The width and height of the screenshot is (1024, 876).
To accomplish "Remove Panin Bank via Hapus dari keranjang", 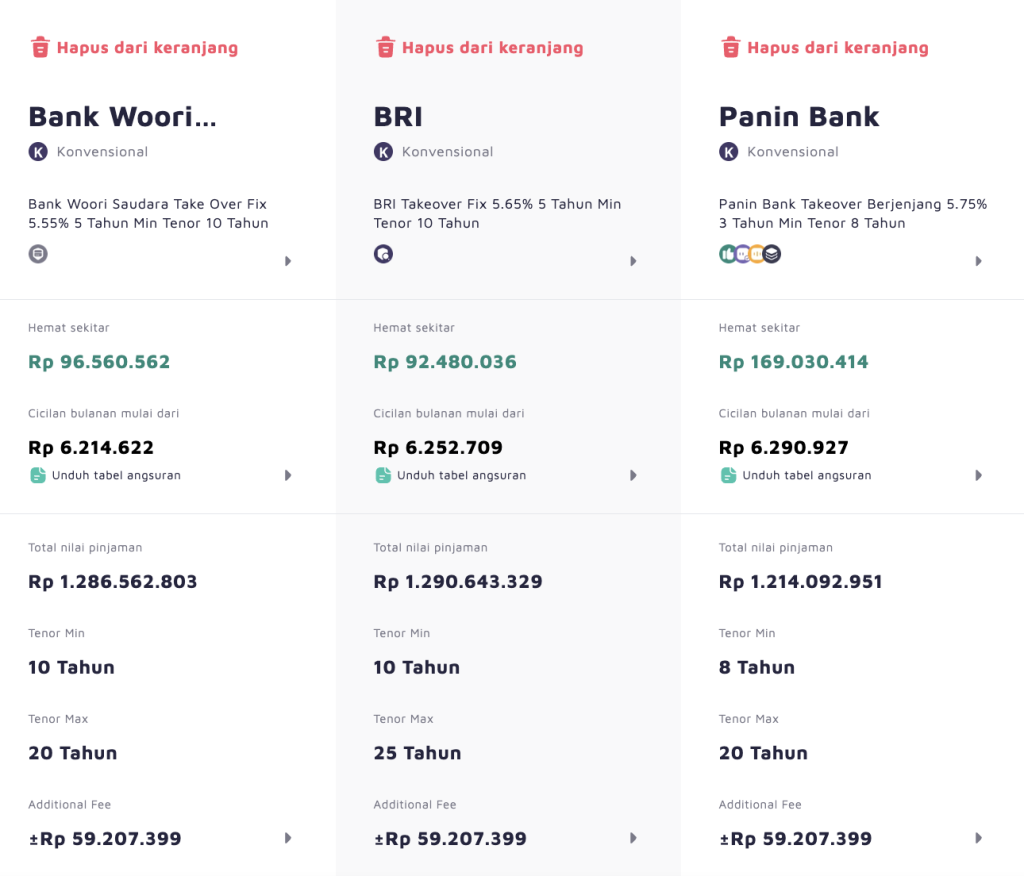I will pos(837,47).
